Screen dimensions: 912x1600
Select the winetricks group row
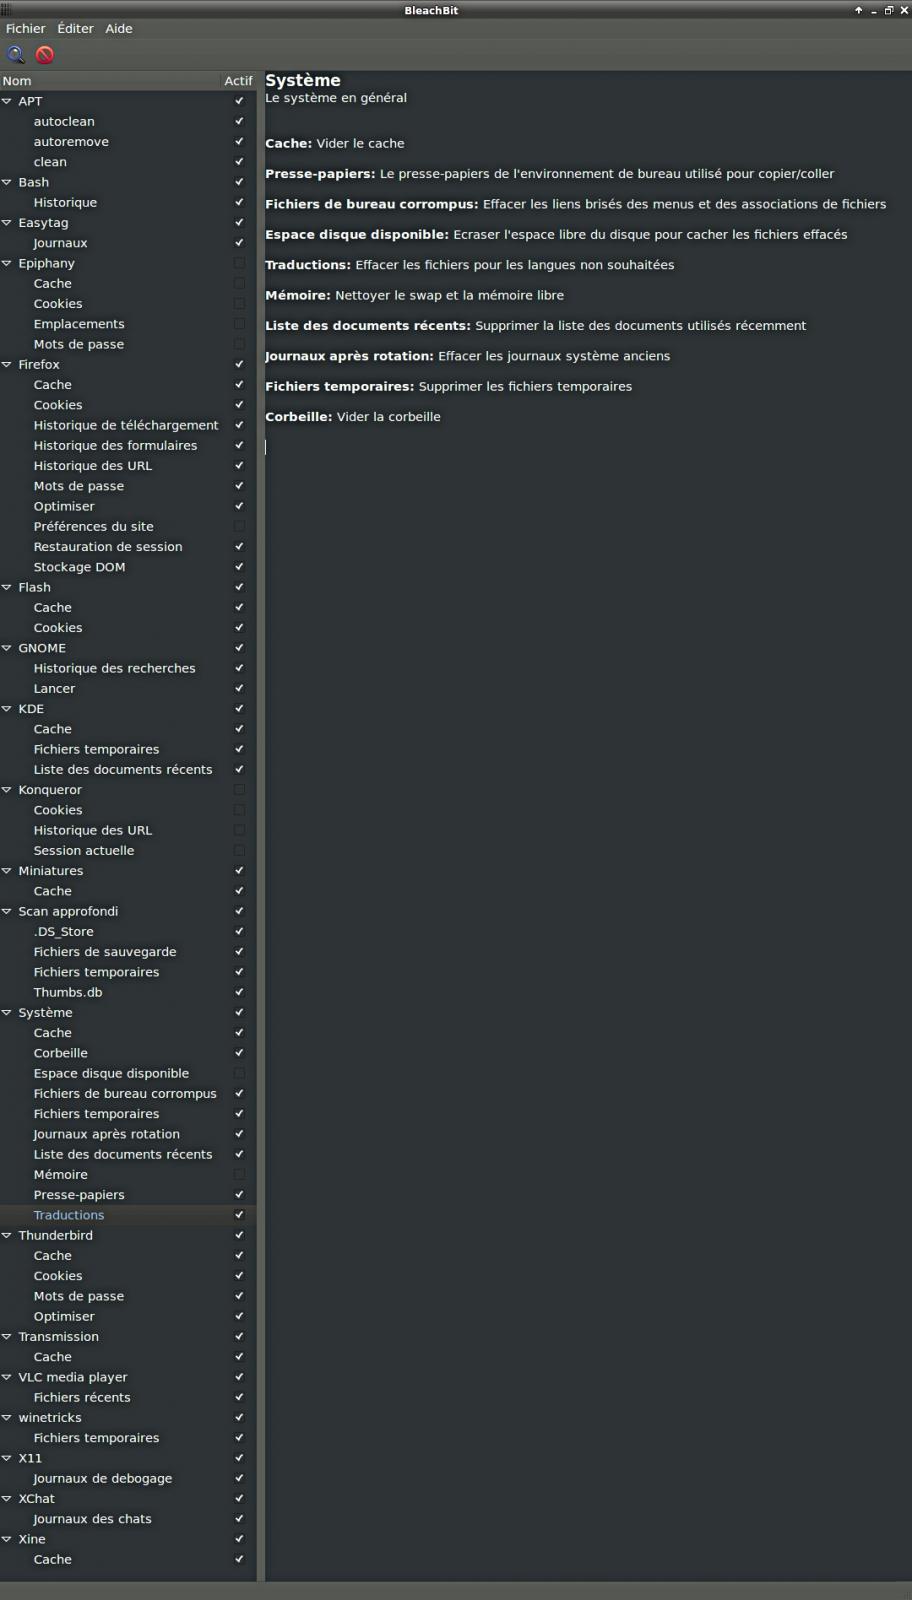pyautogui.click(x=128, y=1417)
